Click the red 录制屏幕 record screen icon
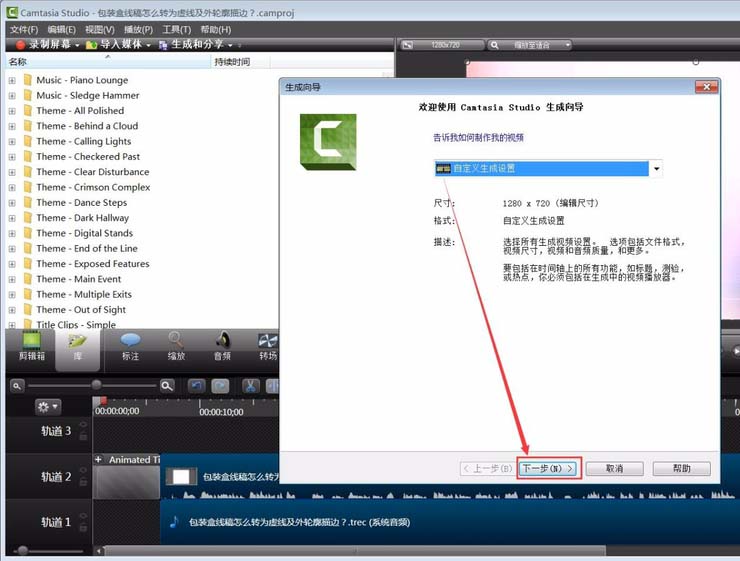This screenshot has width=740, height=561. coord(20,45)
